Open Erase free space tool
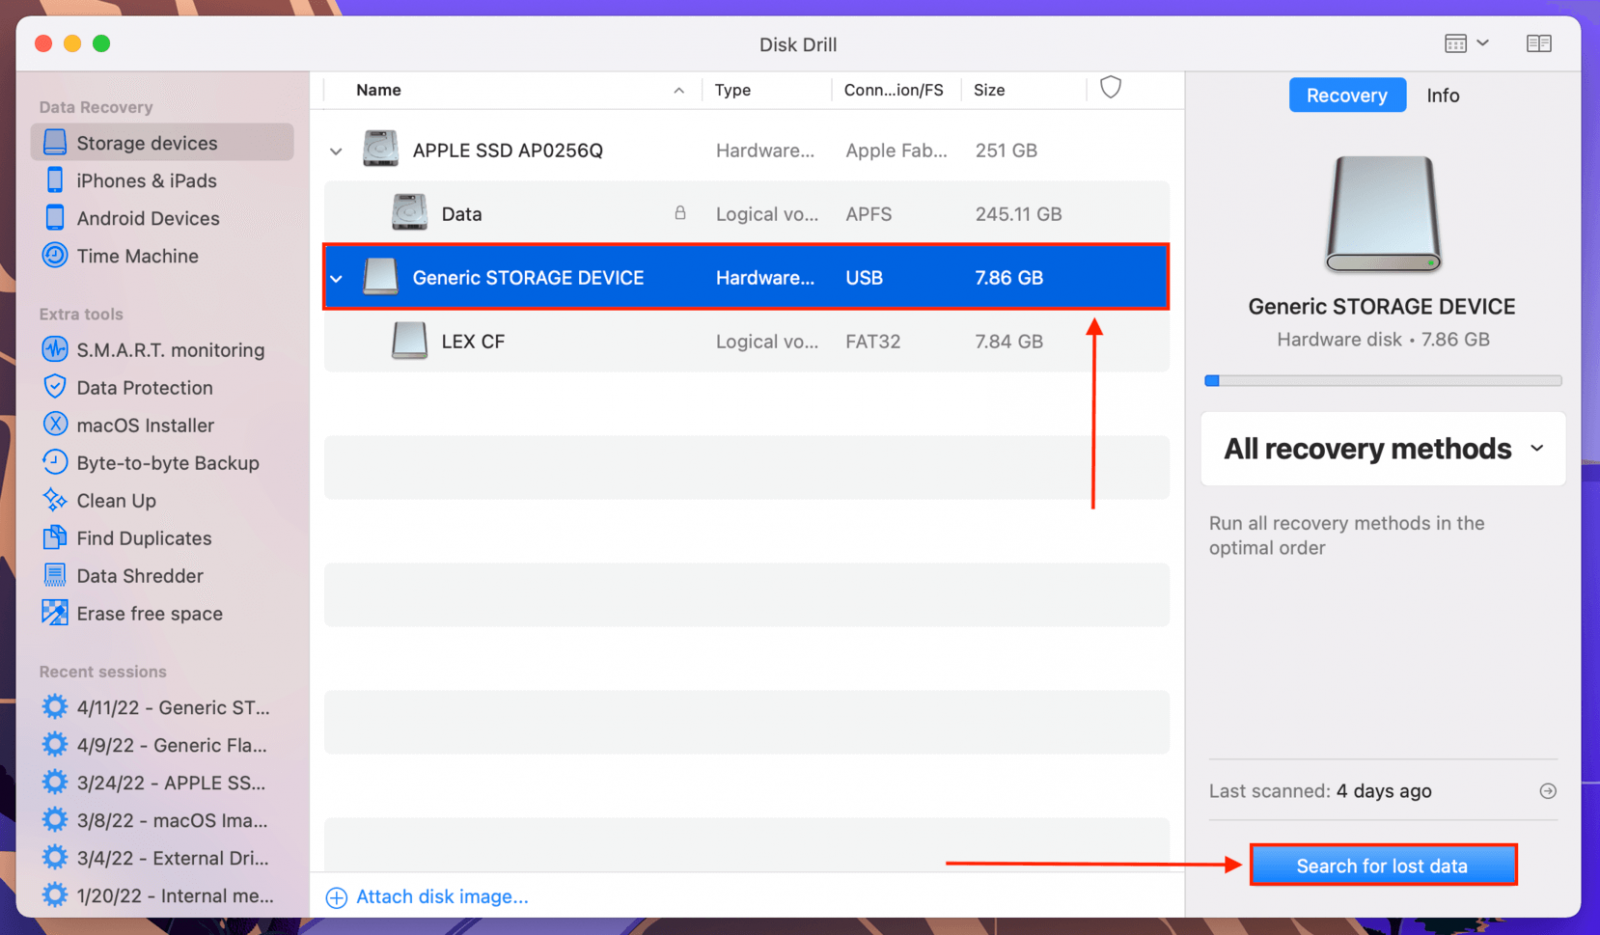The image size is (1600, 935). pos(150,613)
